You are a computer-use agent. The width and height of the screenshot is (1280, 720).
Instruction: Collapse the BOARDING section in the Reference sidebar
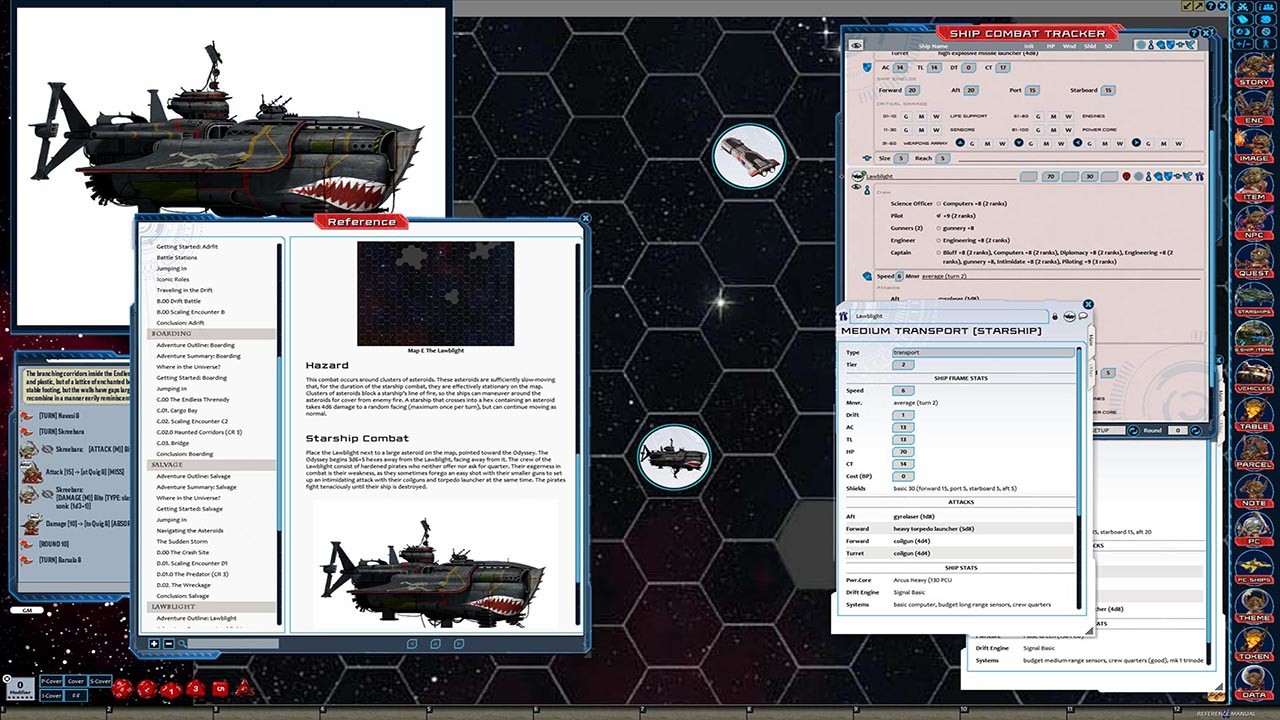172,333
